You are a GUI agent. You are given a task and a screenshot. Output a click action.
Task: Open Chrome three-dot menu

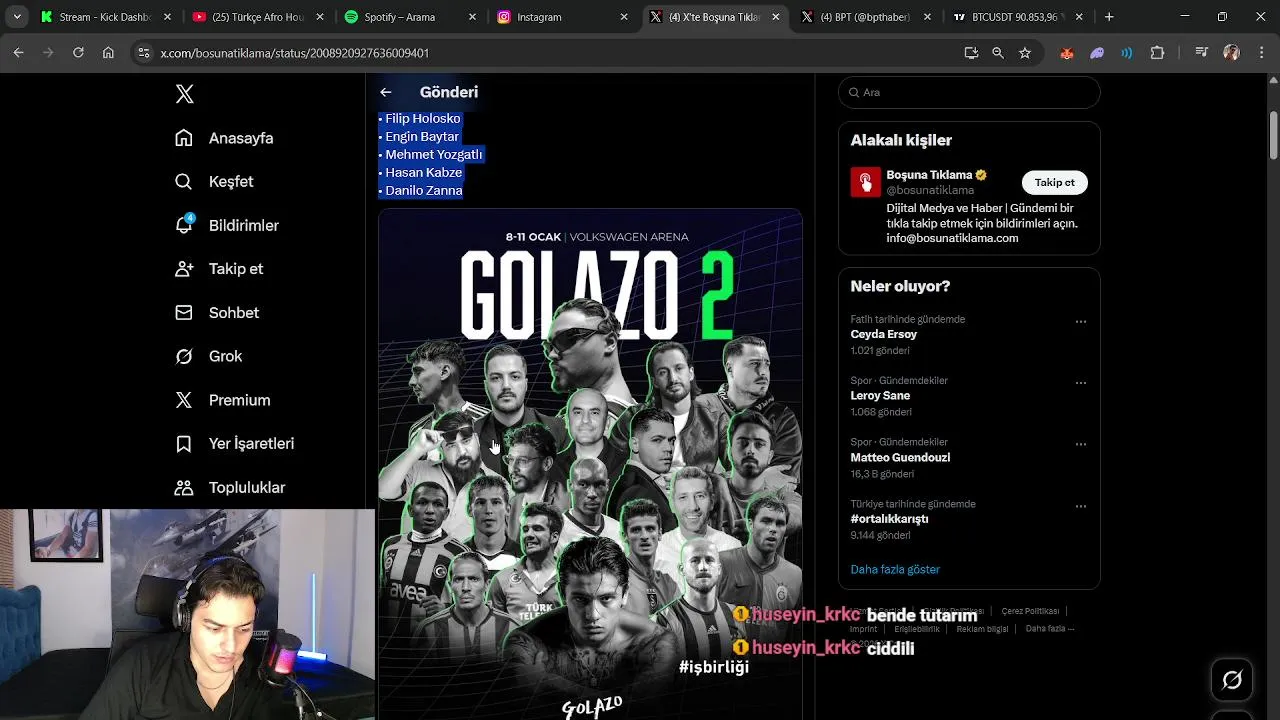point(1260,53)
